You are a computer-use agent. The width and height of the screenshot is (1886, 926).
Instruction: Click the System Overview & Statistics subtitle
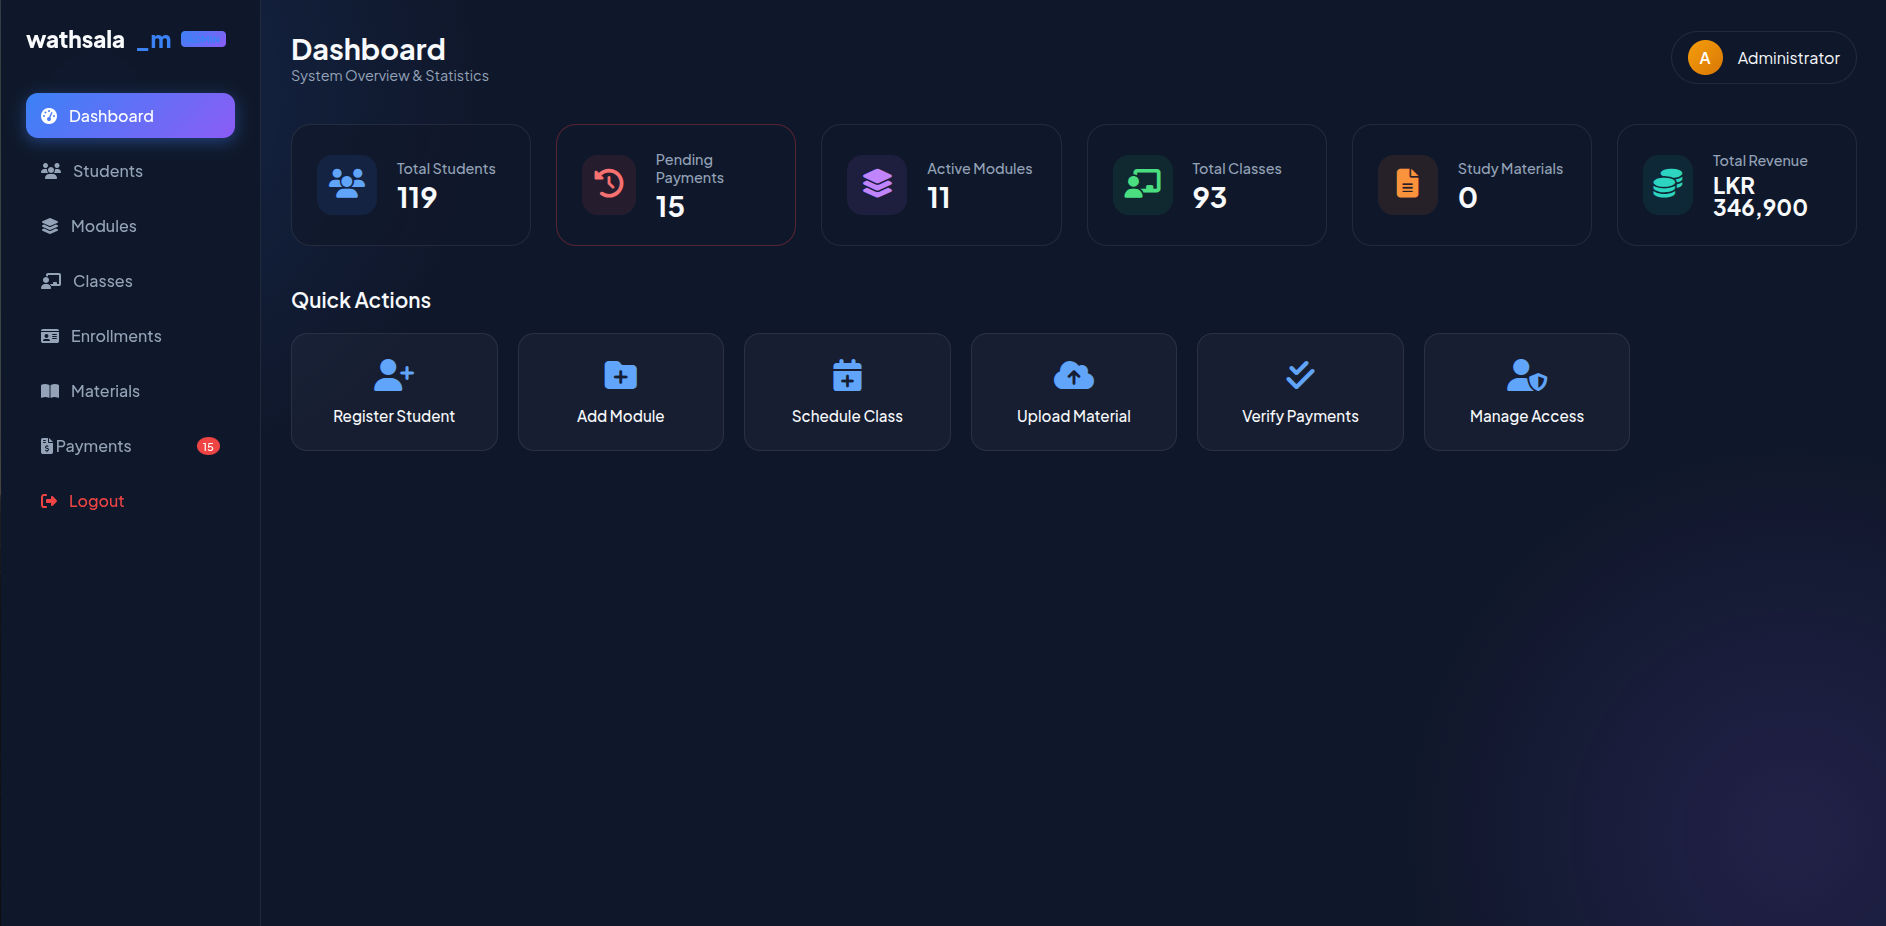[x=390, y=76]
